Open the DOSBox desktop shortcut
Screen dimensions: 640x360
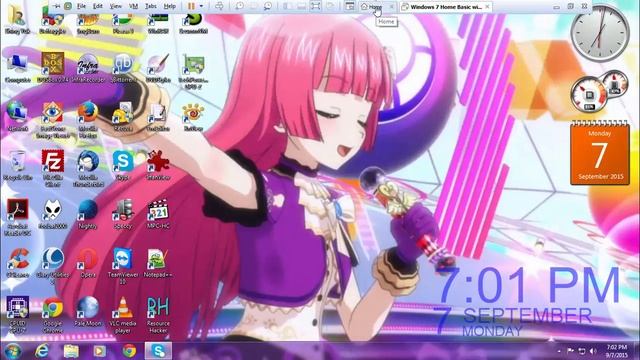(x=53, y=68)
